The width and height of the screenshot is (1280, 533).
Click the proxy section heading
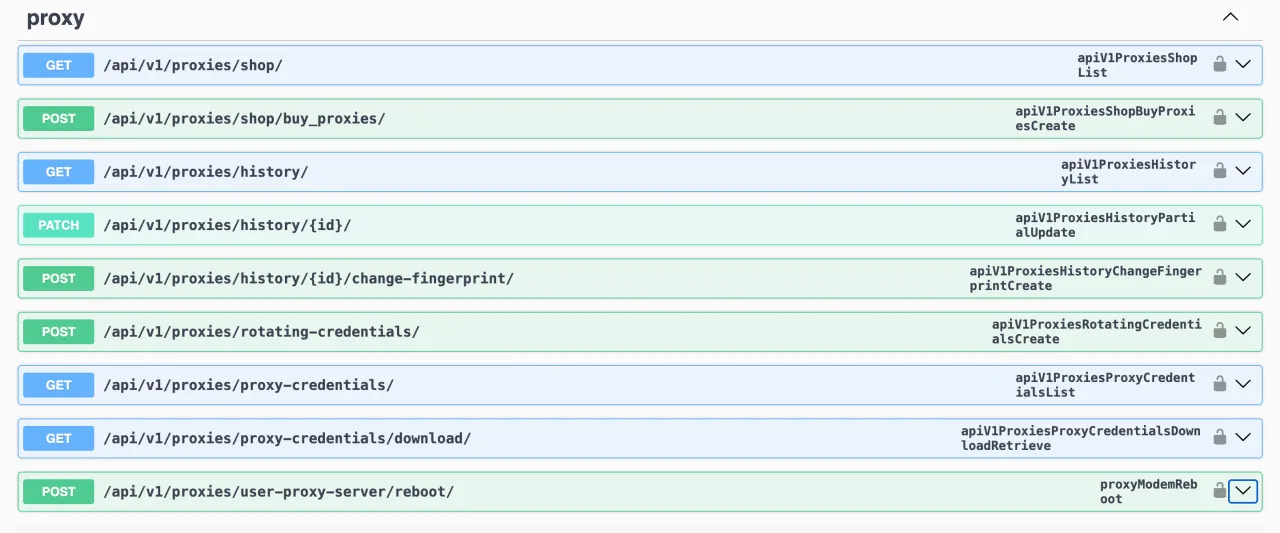tap(56, 18)
